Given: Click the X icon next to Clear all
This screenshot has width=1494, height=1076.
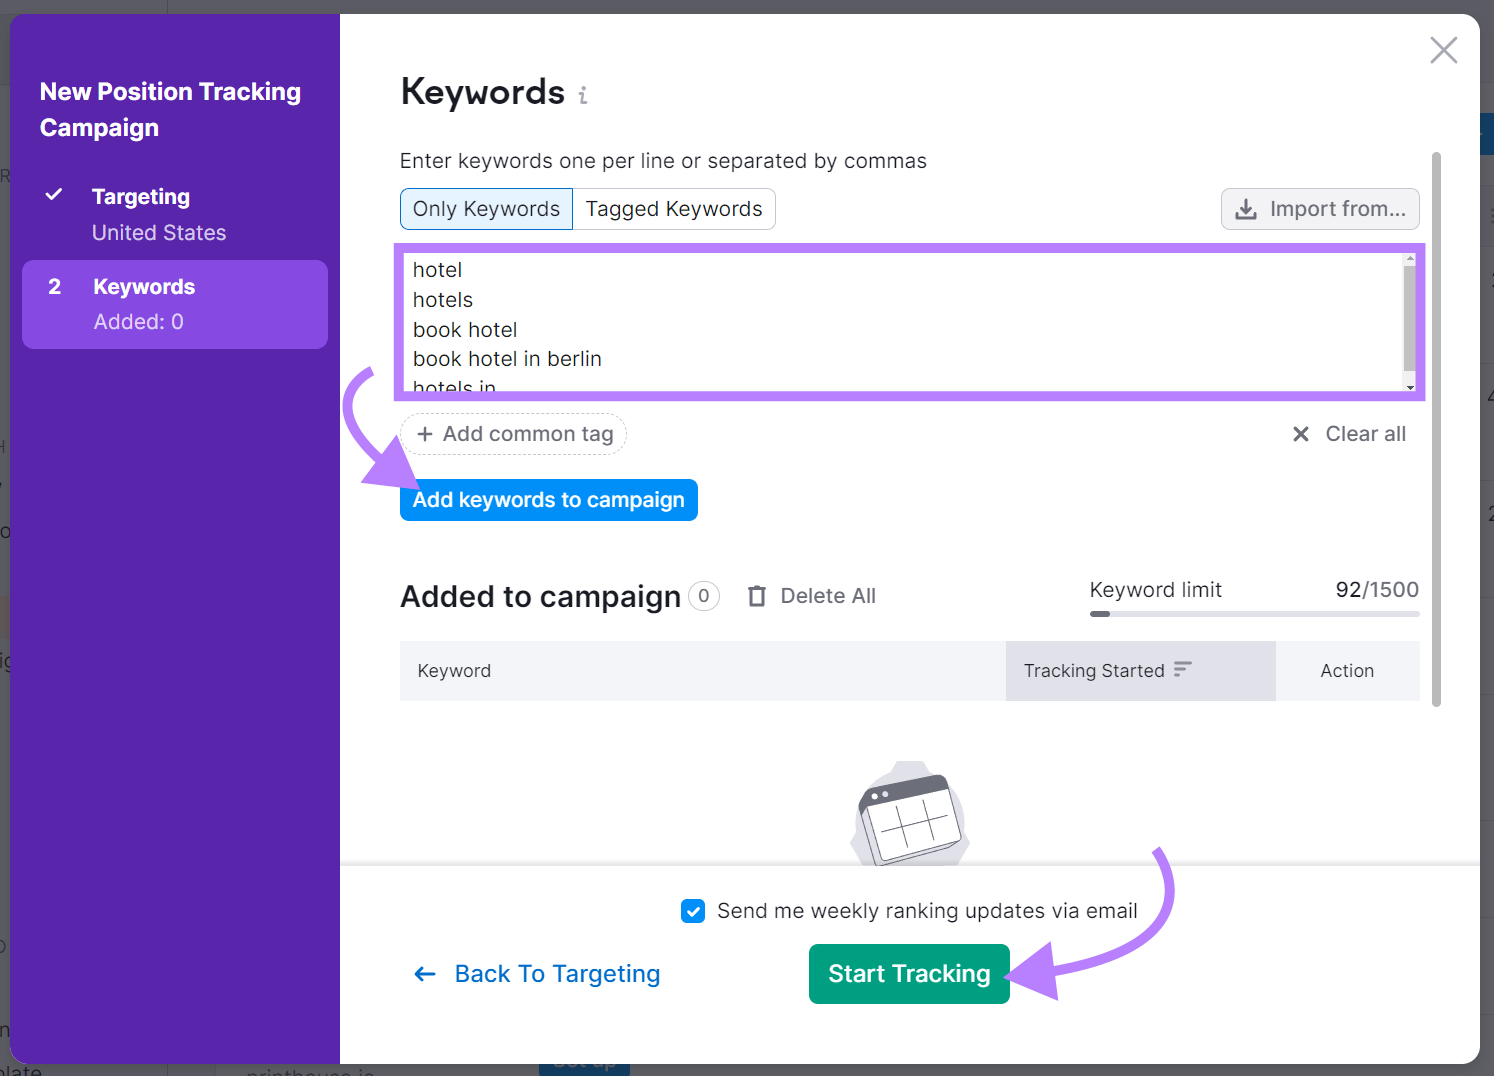Looking at the screenshot, I should 1301,434.
